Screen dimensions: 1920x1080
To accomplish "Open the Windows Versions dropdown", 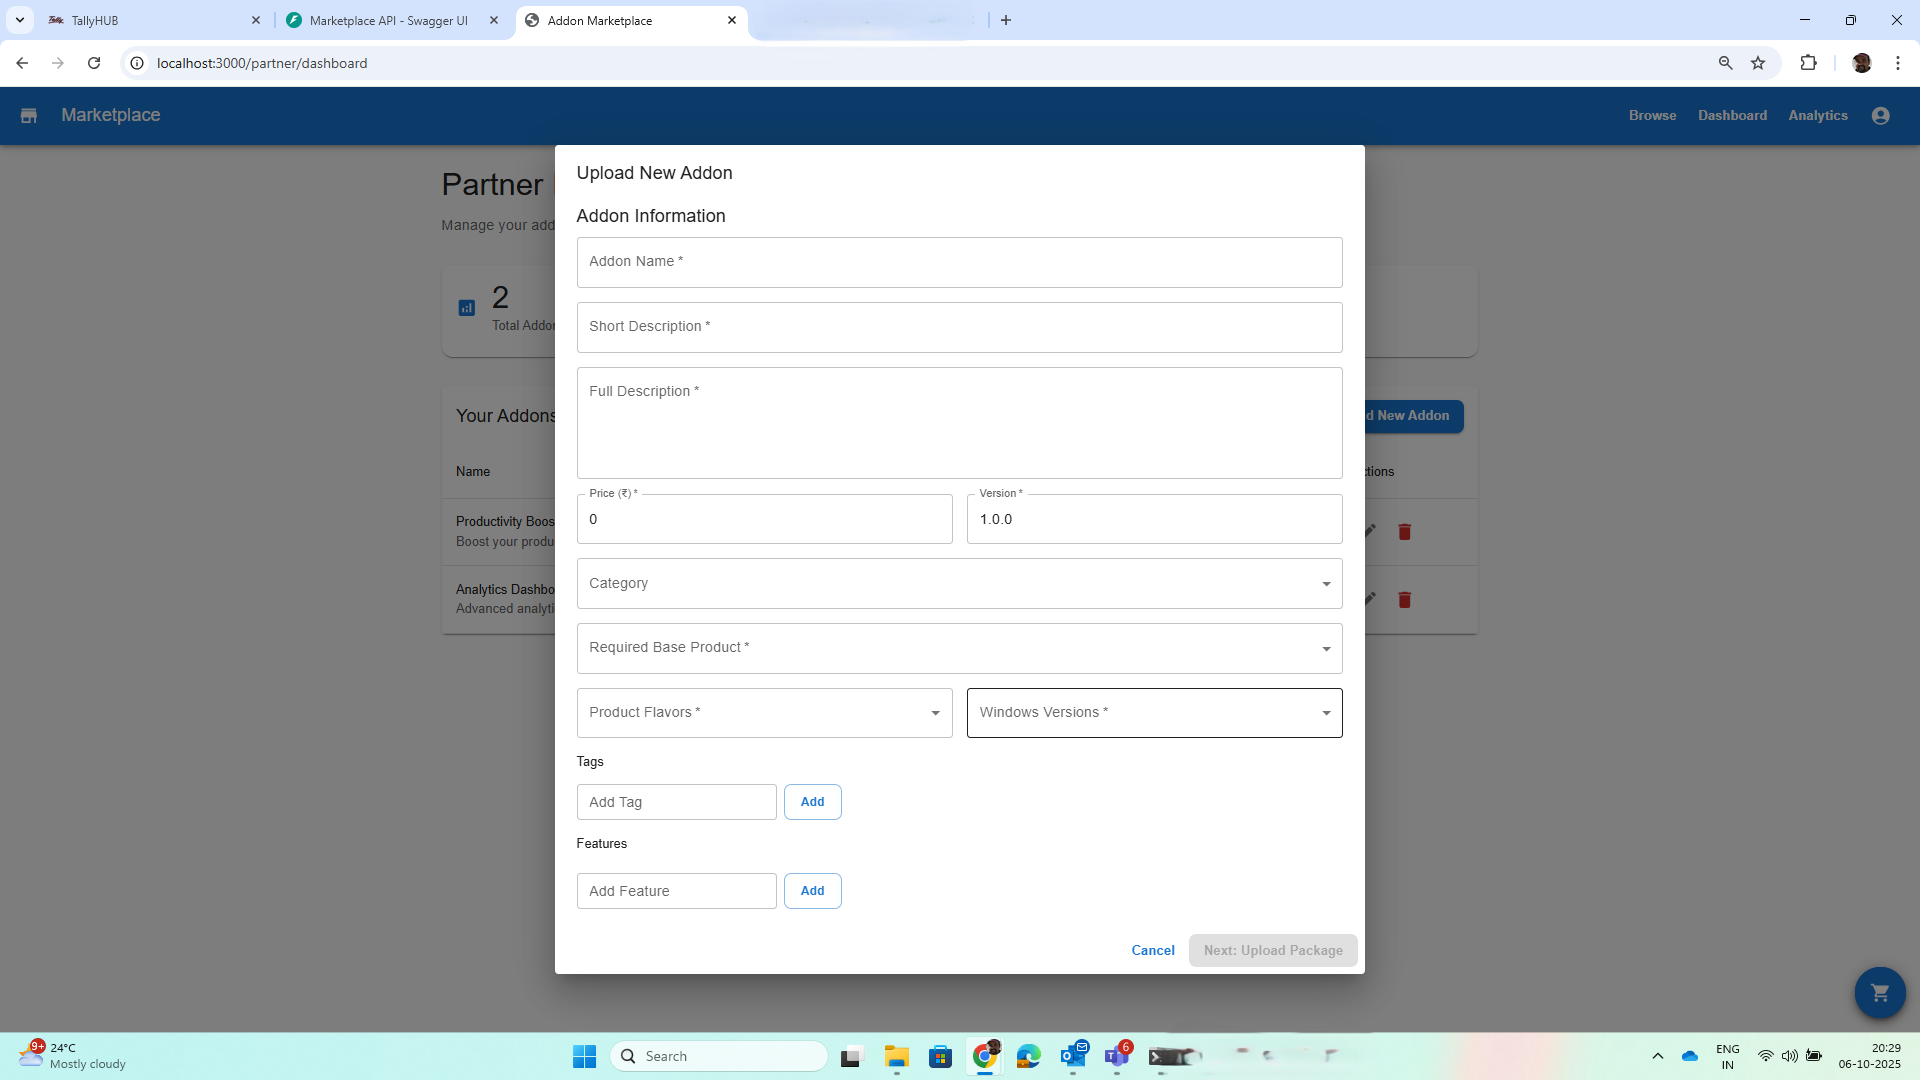I will (1154, 713).
